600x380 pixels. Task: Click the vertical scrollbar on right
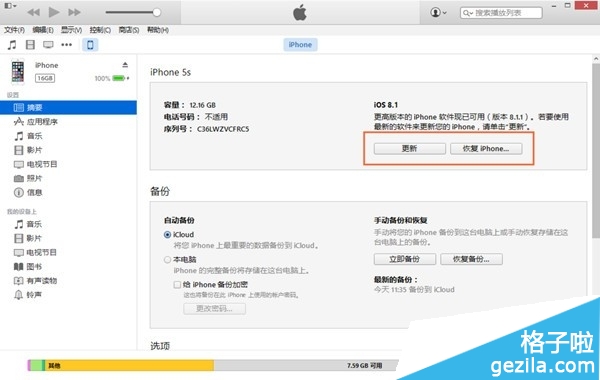[596, 151]
